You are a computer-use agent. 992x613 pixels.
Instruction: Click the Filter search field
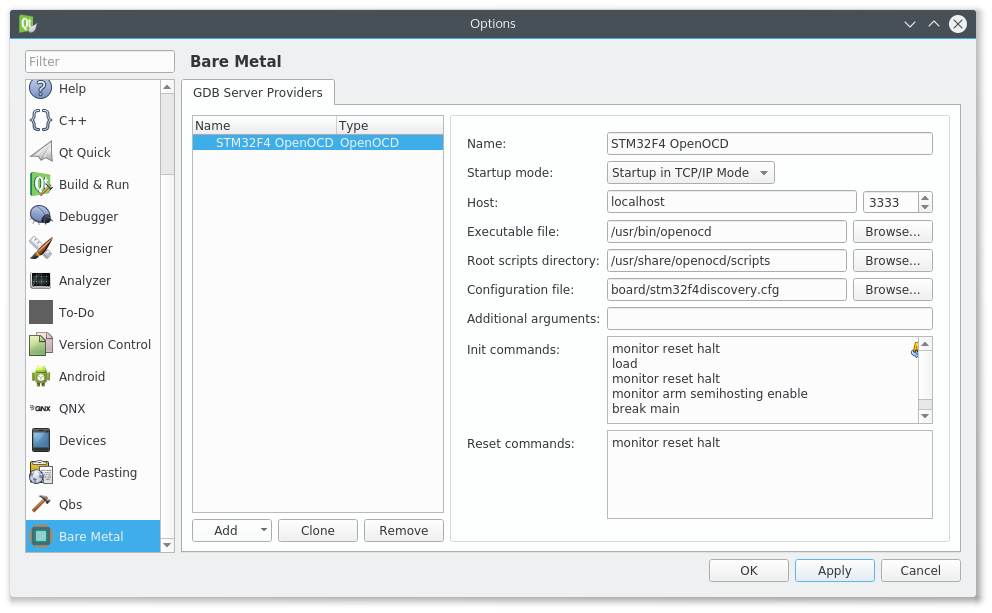100,61
